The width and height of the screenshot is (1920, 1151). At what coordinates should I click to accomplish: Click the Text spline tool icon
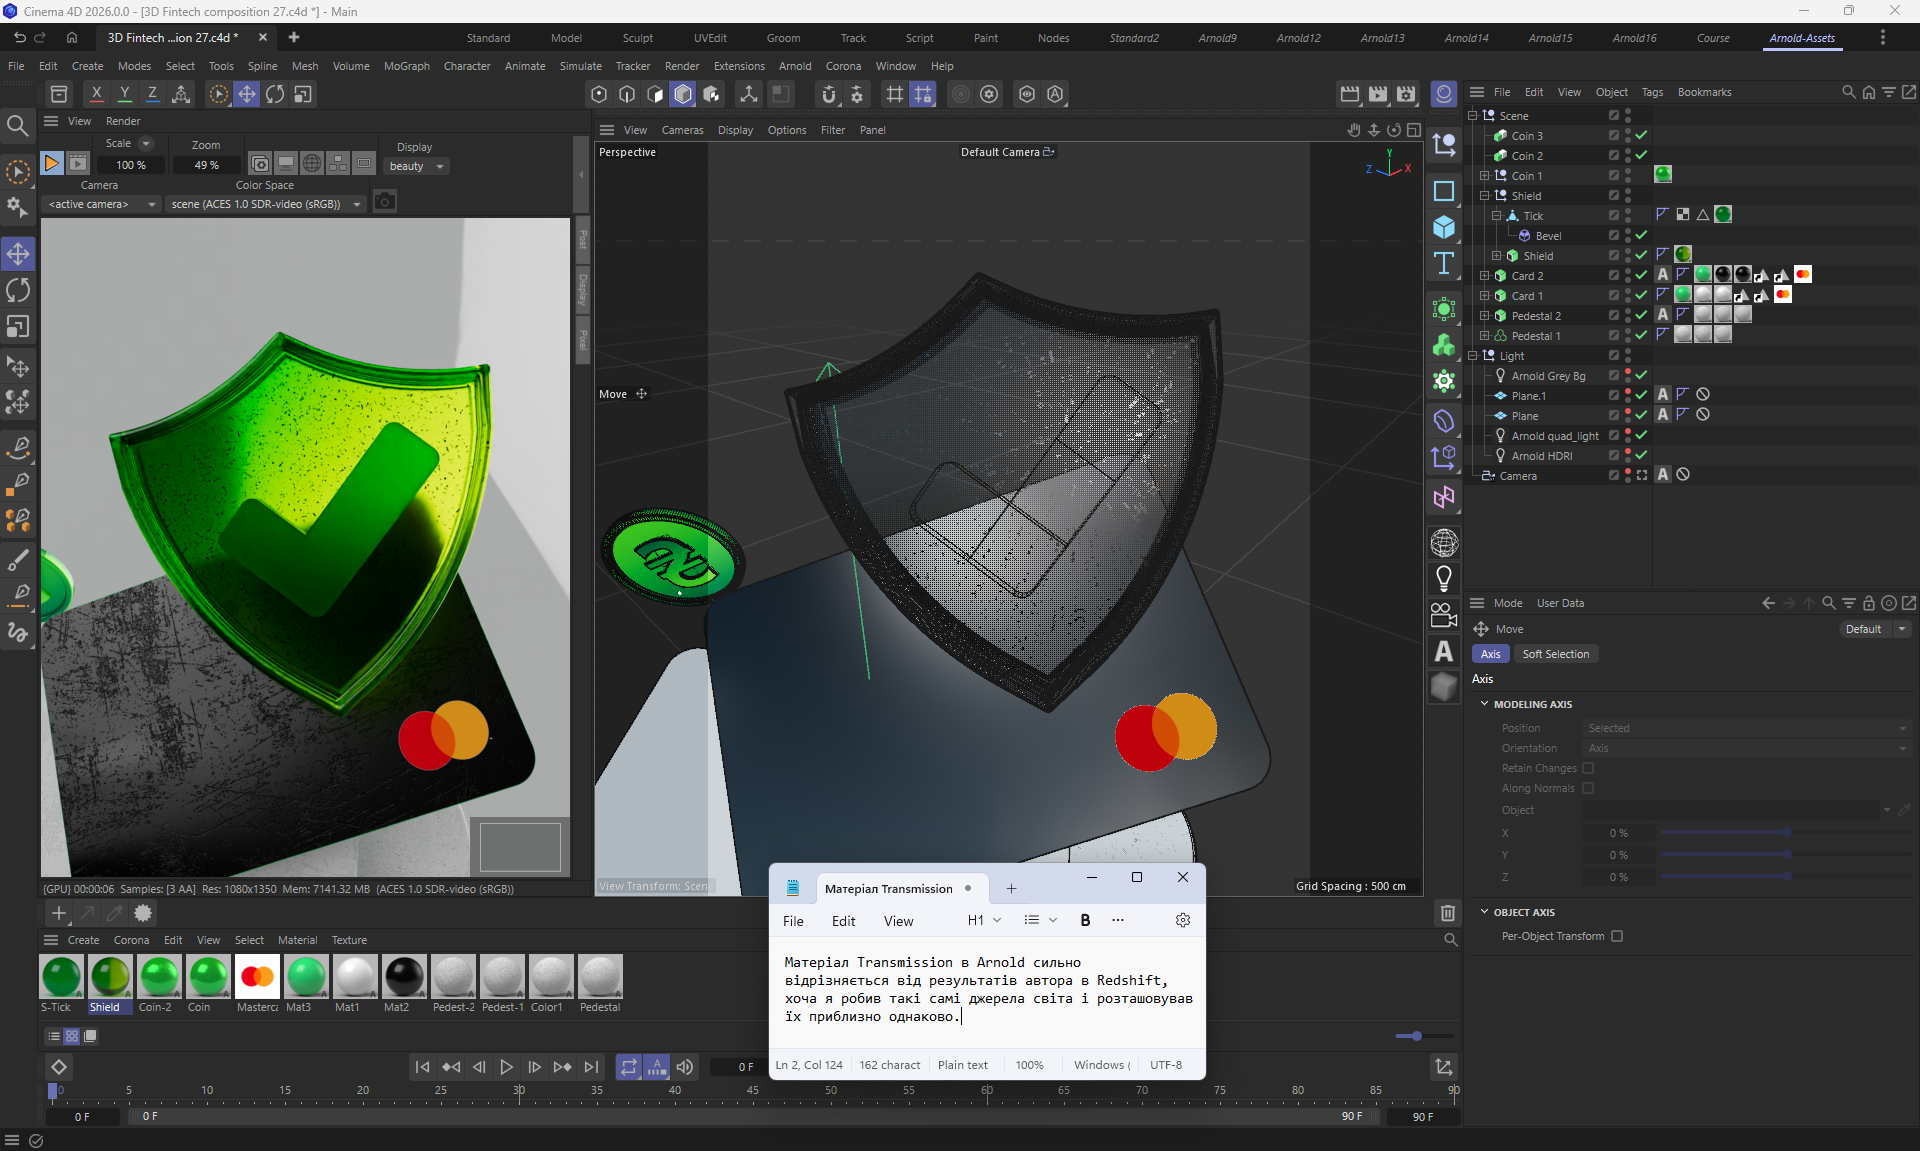point(1443,263)
